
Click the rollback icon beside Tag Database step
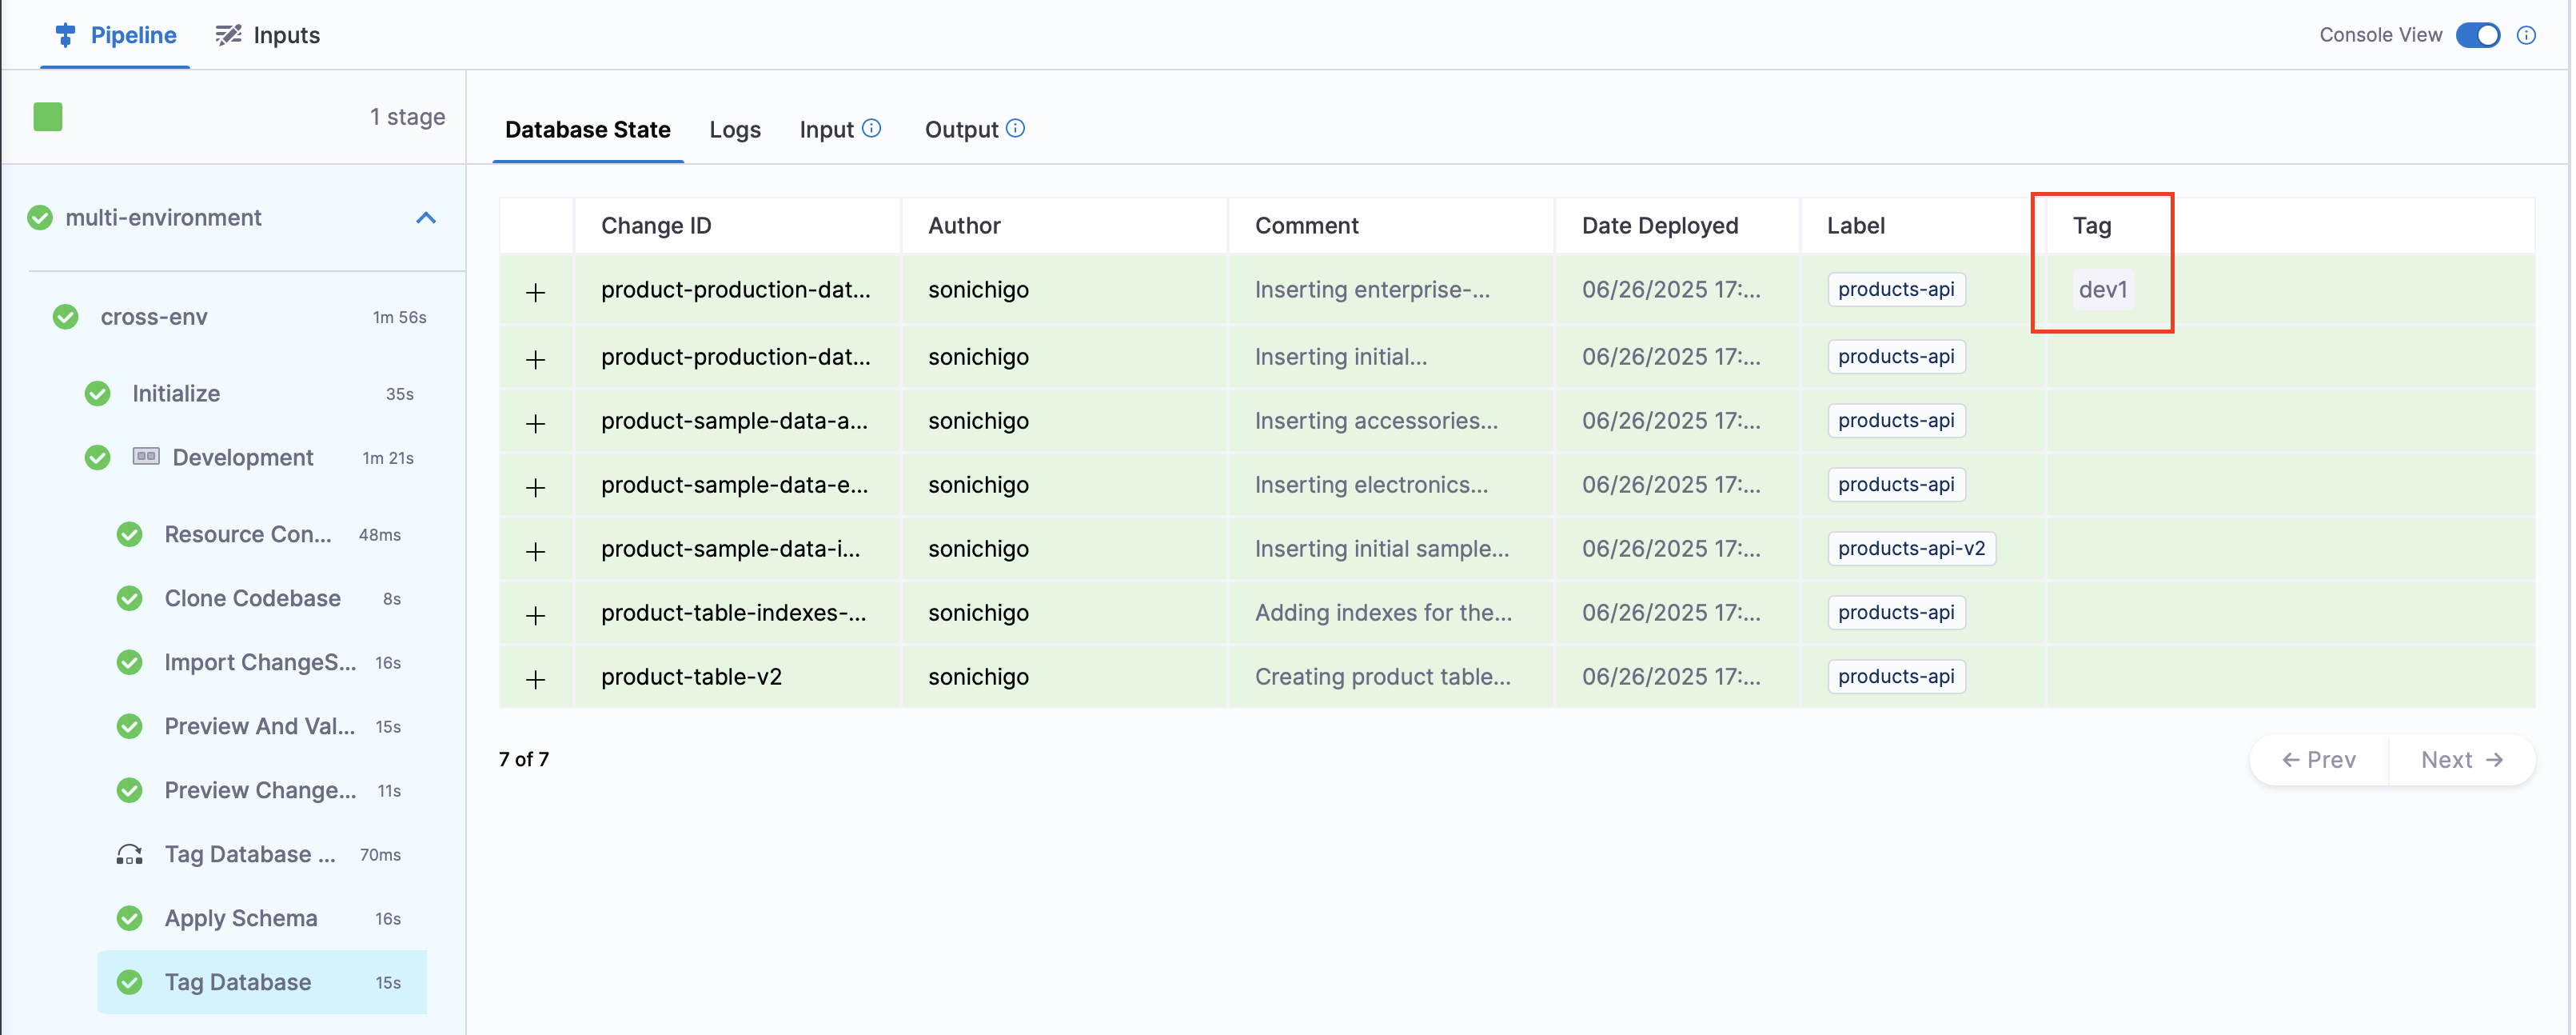tap(129, 854)
